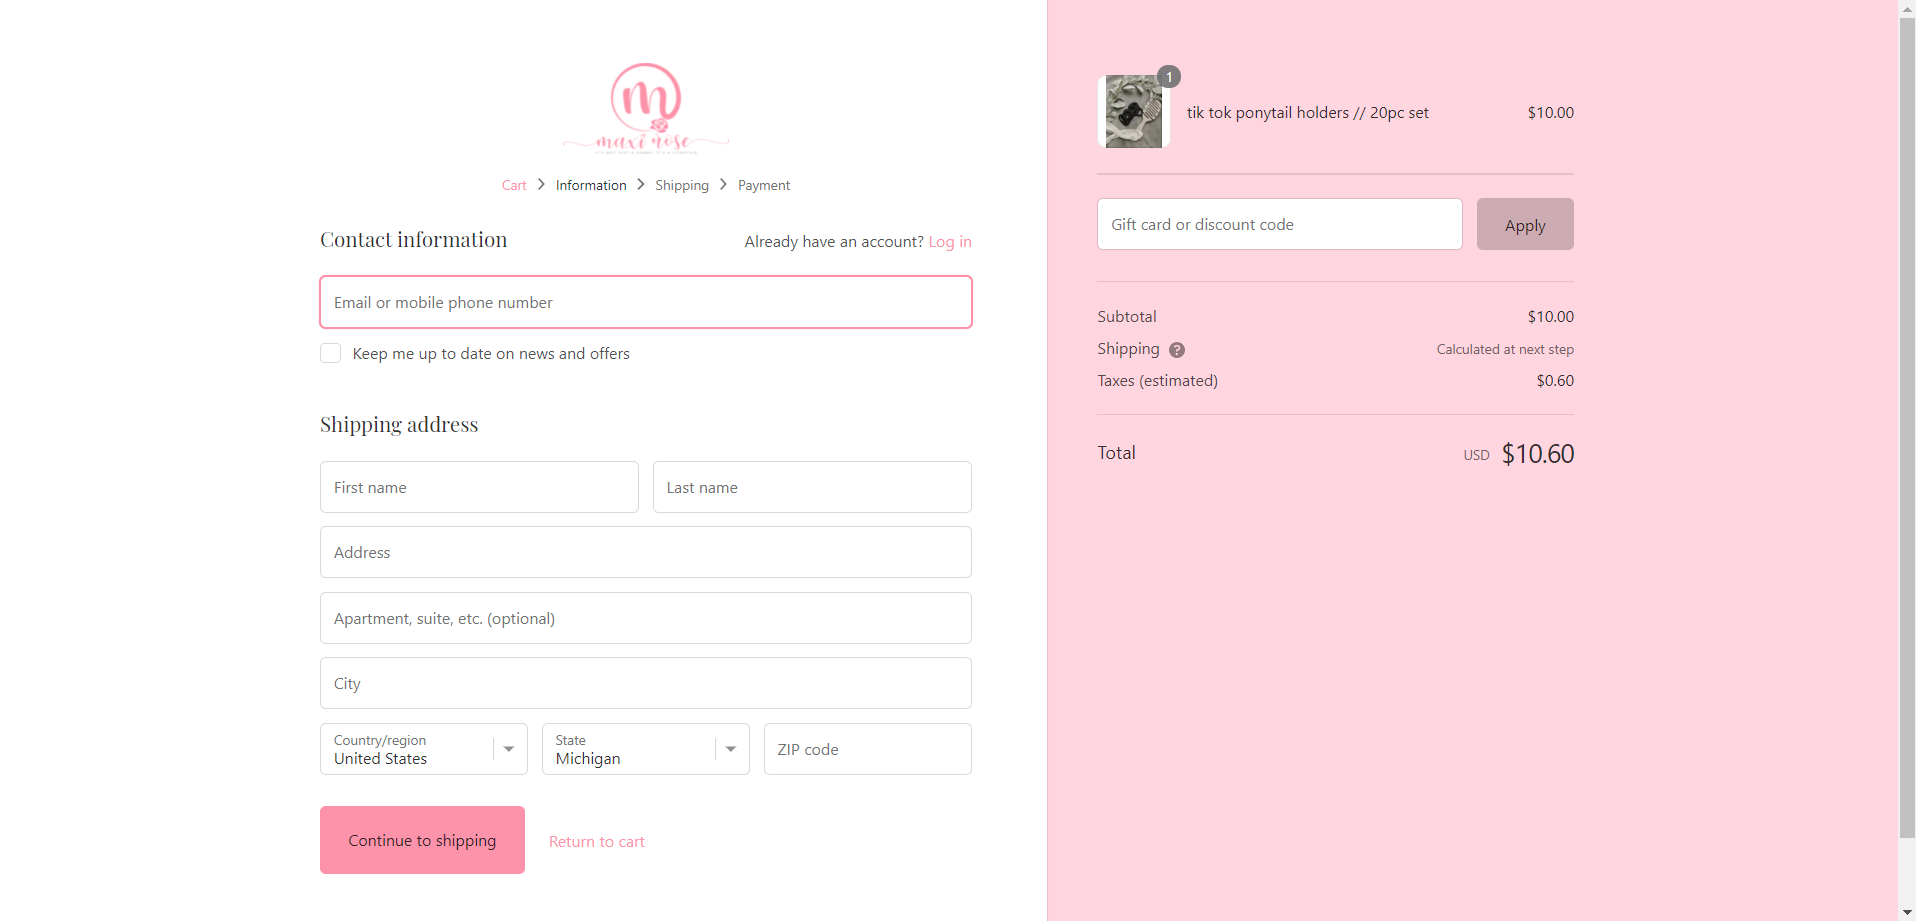Viewport: 1916px width, 921px height.
Task: Focus the Email or mobile phone field
Action: coord(645,302)
